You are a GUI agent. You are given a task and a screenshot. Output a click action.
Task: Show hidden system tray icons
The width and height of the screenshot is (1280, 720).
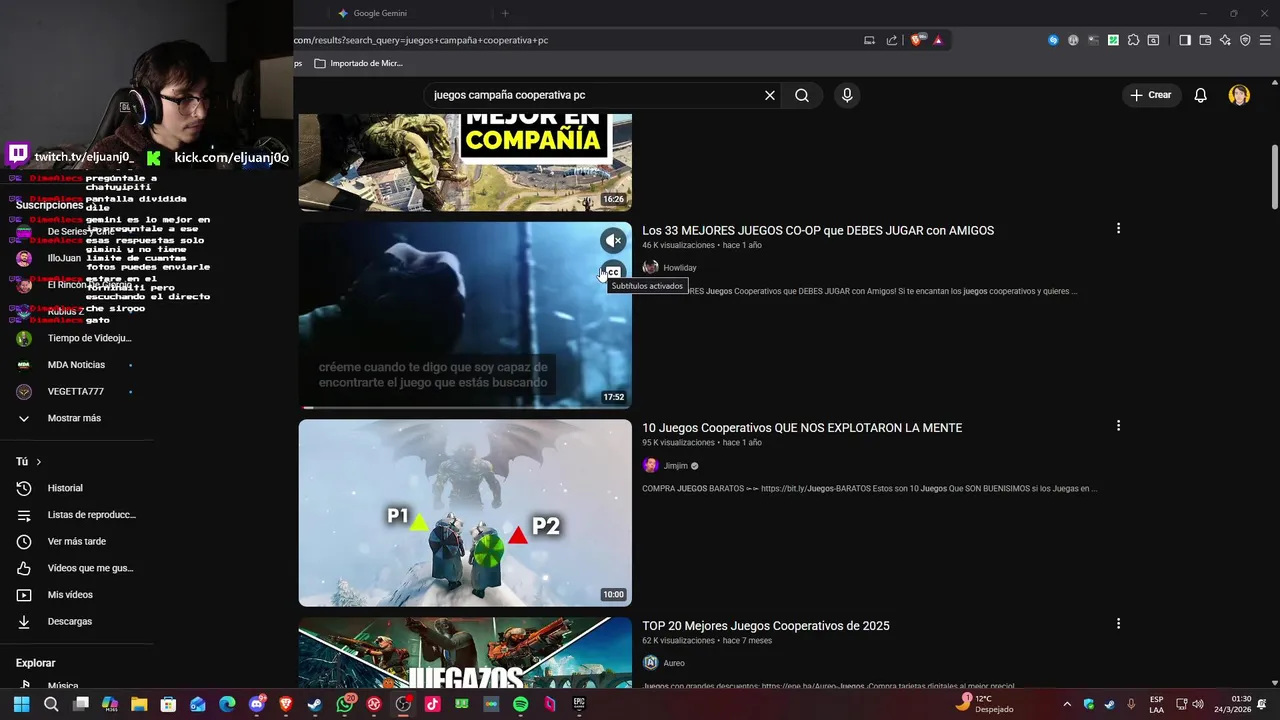(1066, 704)
